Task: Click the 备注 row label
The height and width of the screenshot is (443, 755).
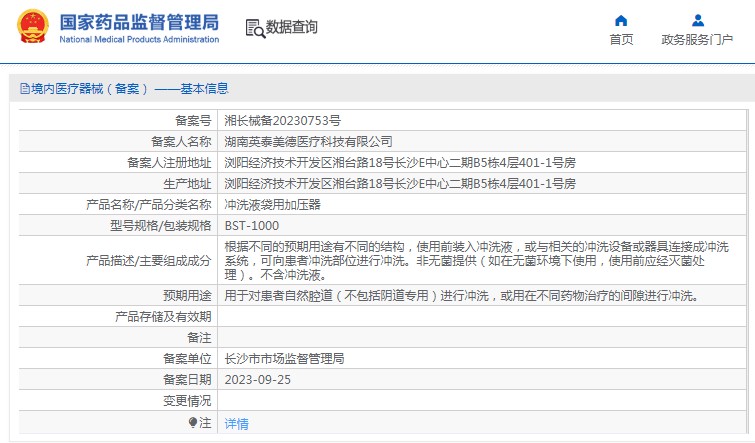Action: (x=199, y=338)
